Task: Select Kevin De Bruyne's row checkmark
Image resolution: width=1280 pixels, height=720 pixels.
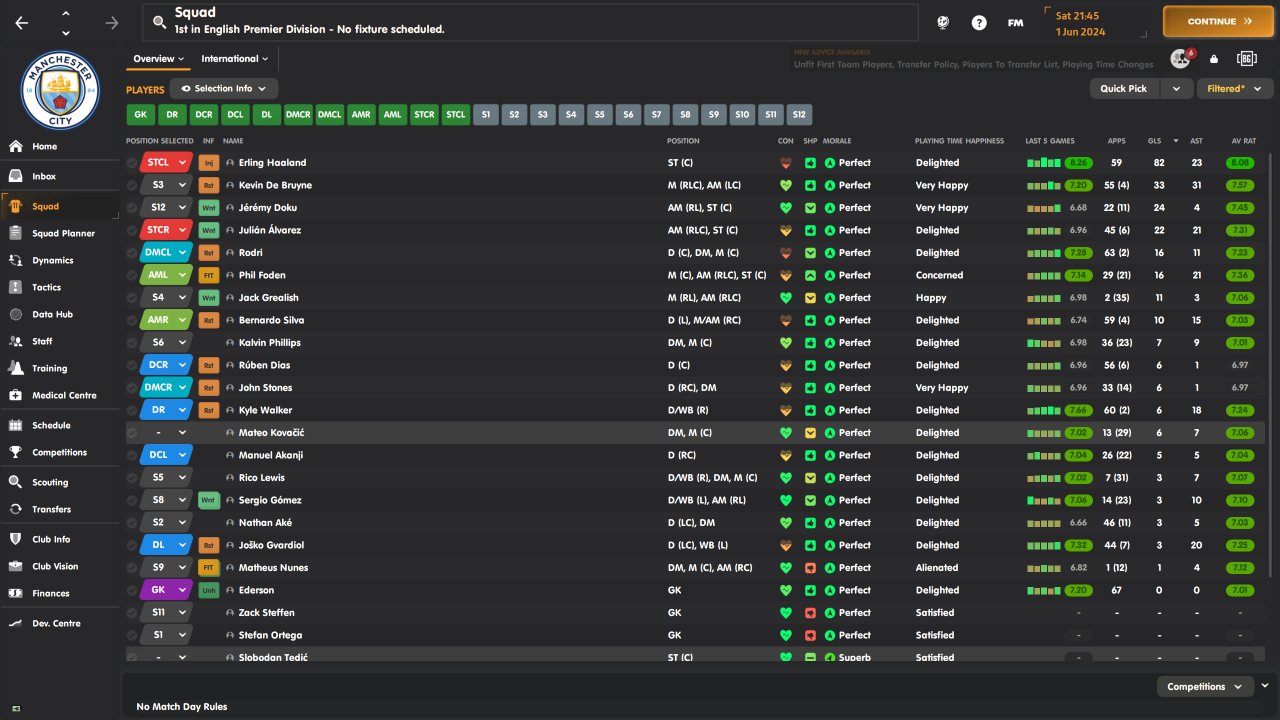Action: click(132, 185)
